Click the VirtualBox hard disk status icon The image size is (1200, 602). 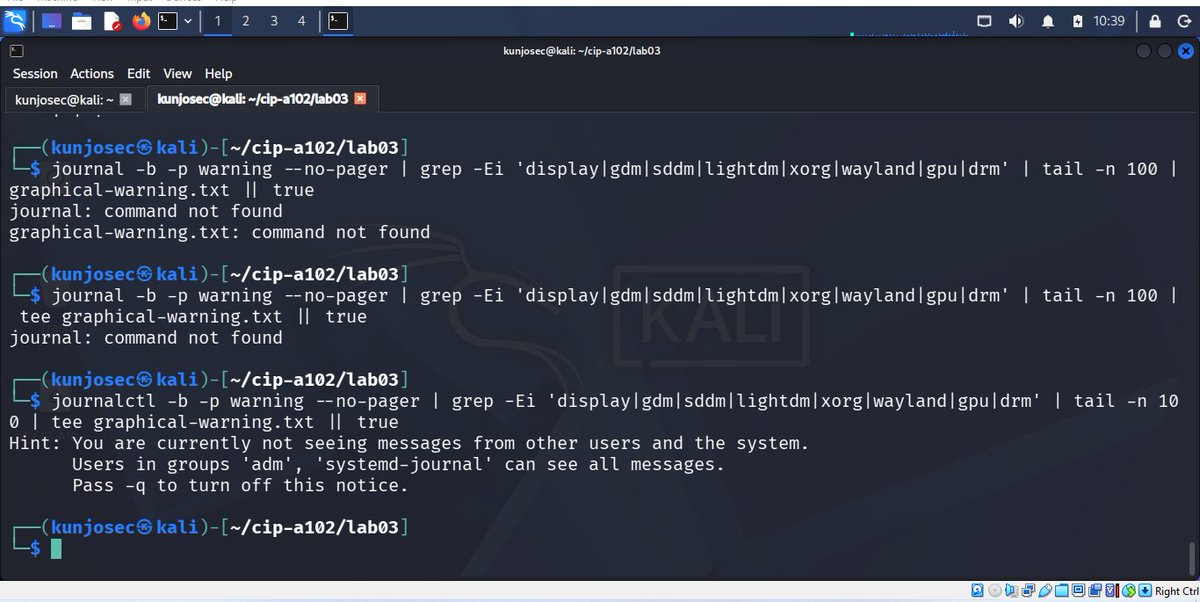pyautogui.click(x=977, y=591)
